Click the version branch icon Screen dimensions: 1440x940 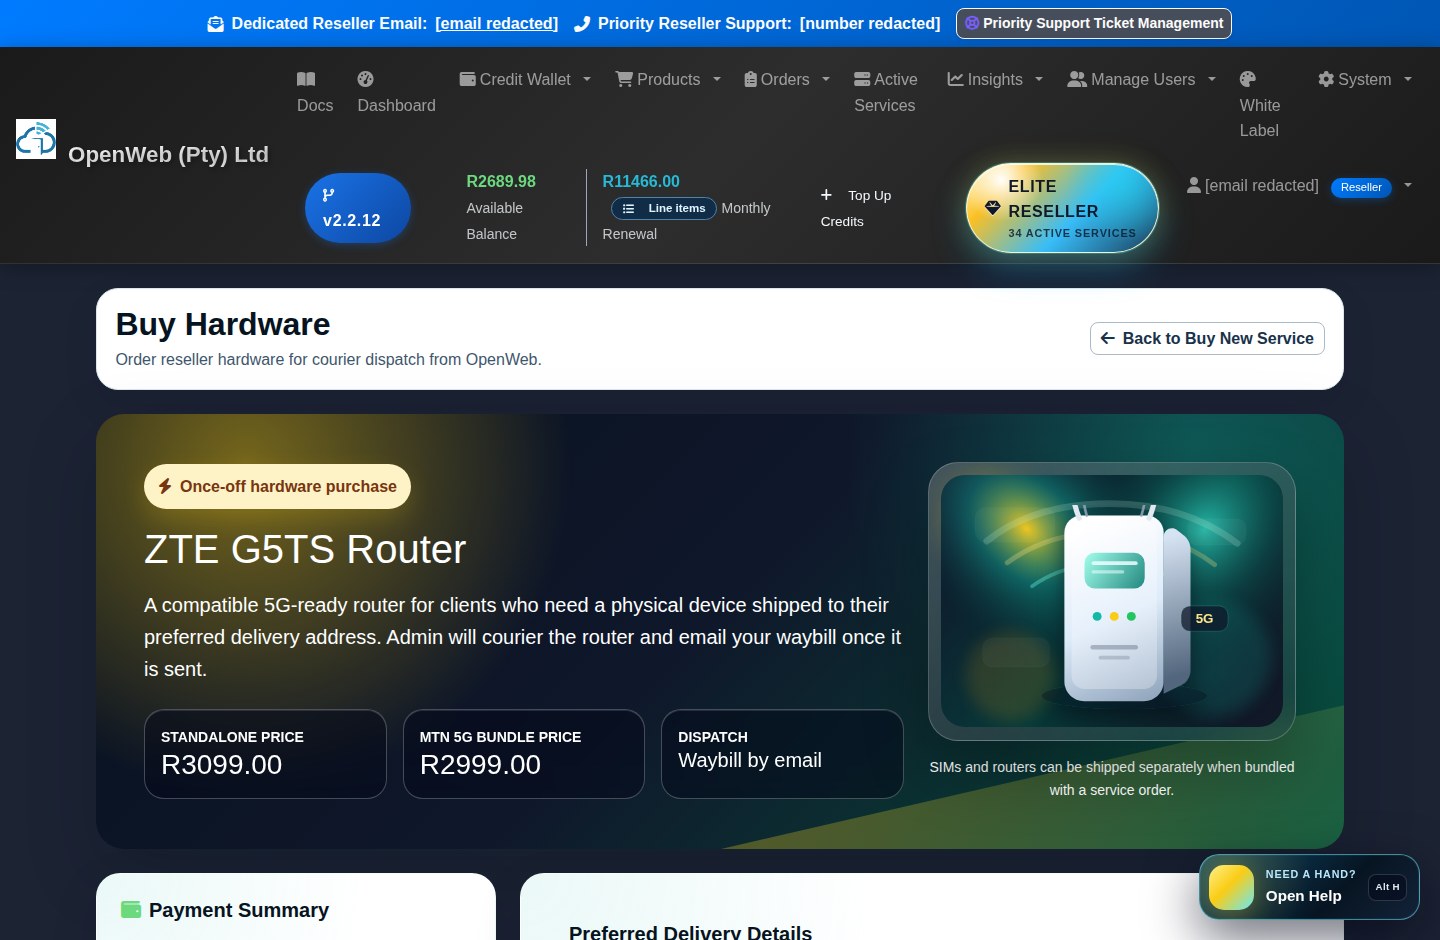click(328, 195)
